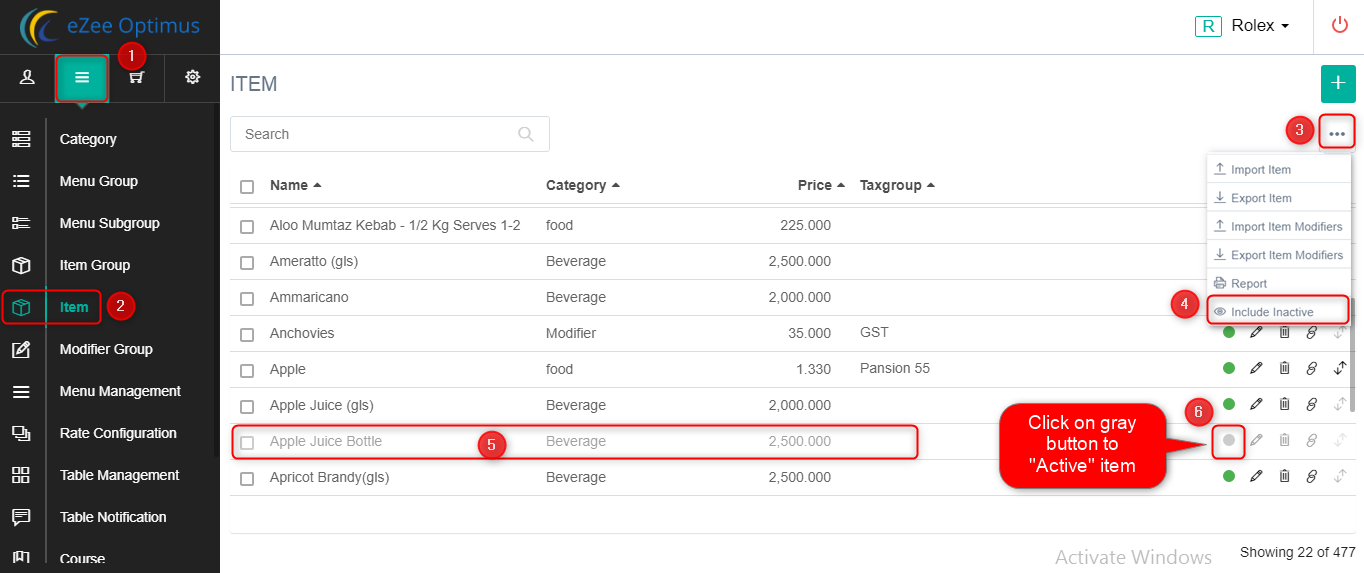1364x573 pixels.
Task: Open Modifier Group in the sidebar
Action: point(106,349)
